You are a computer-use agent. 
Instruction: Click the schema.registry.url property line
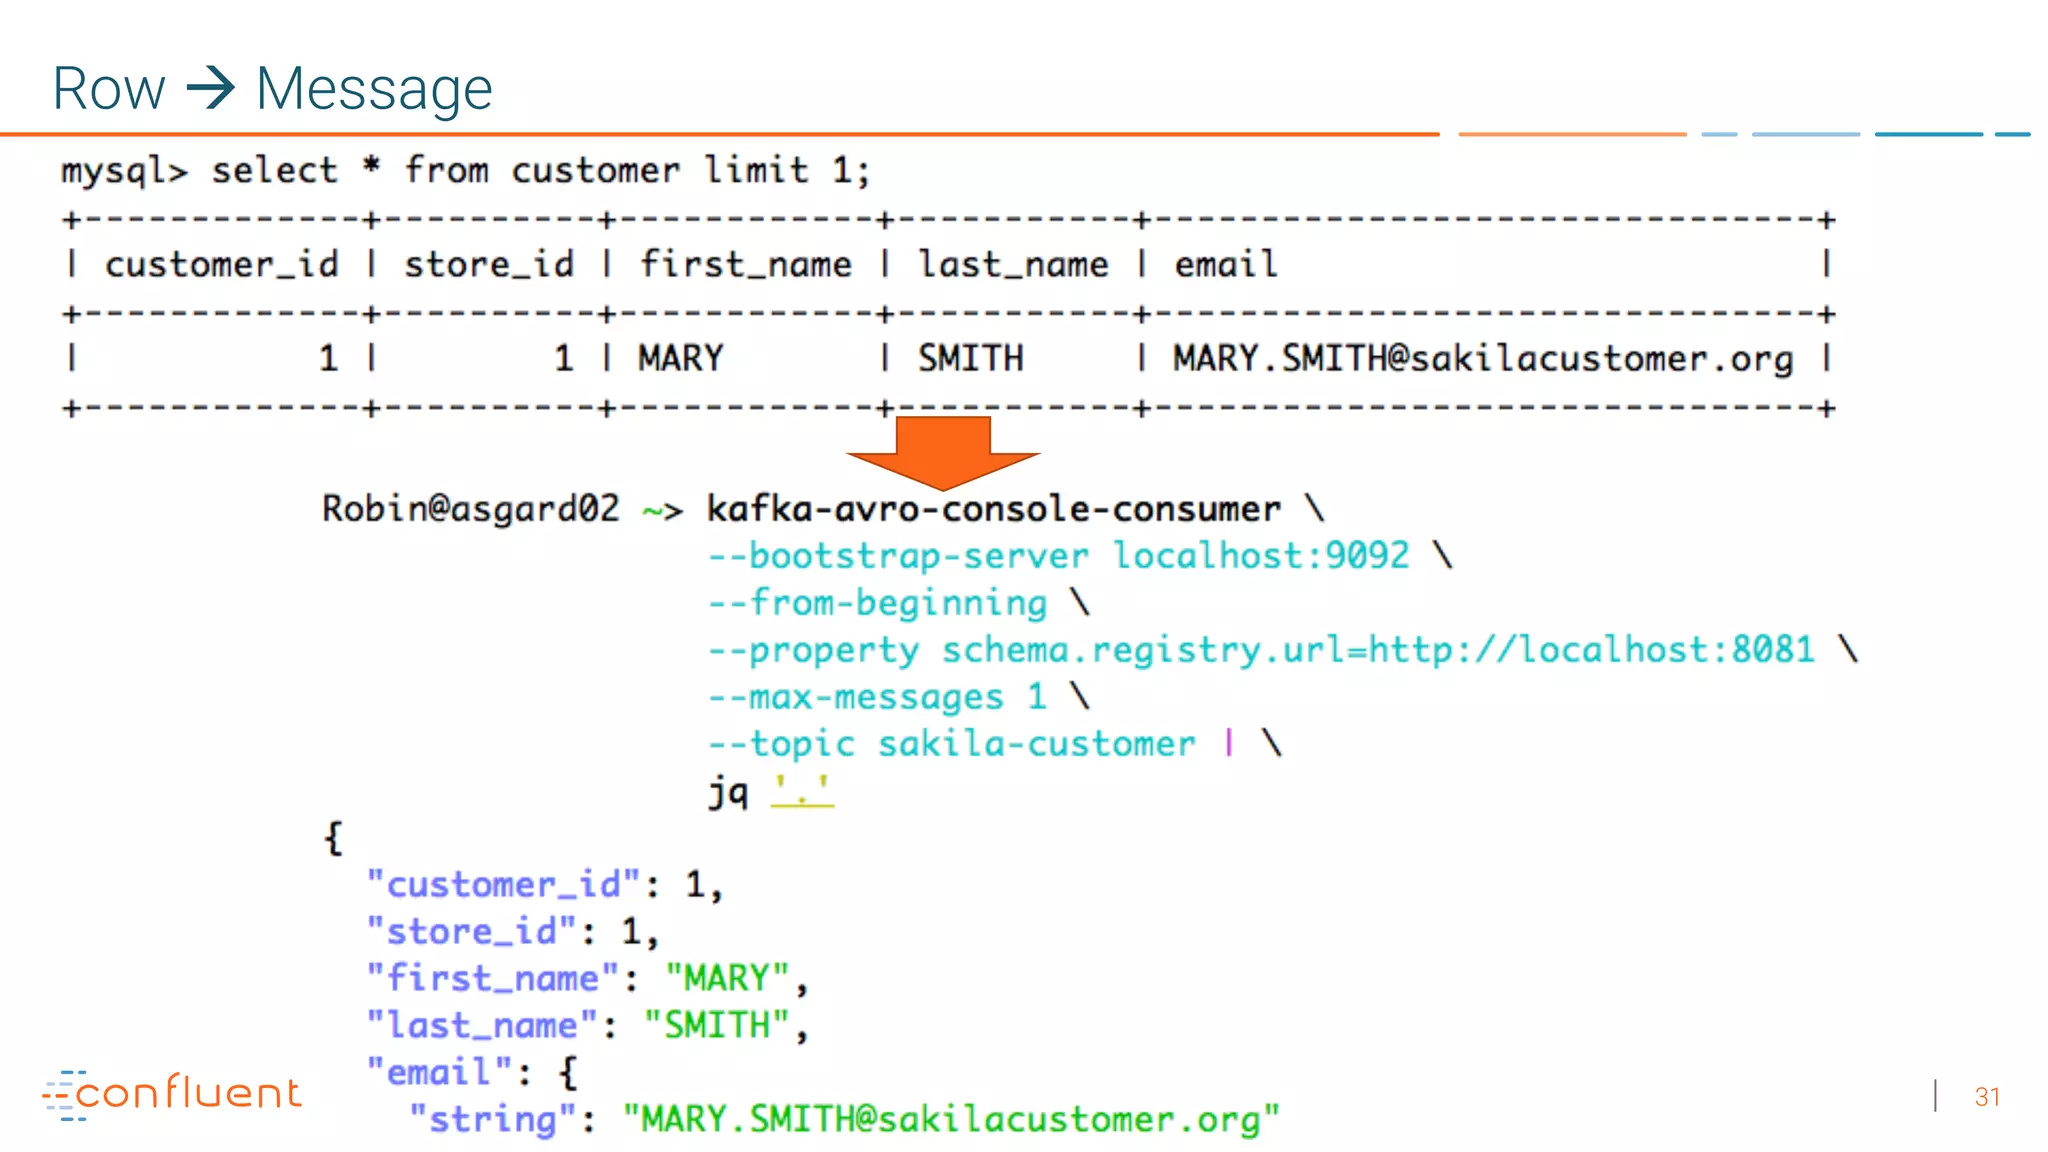[1262, 650]
